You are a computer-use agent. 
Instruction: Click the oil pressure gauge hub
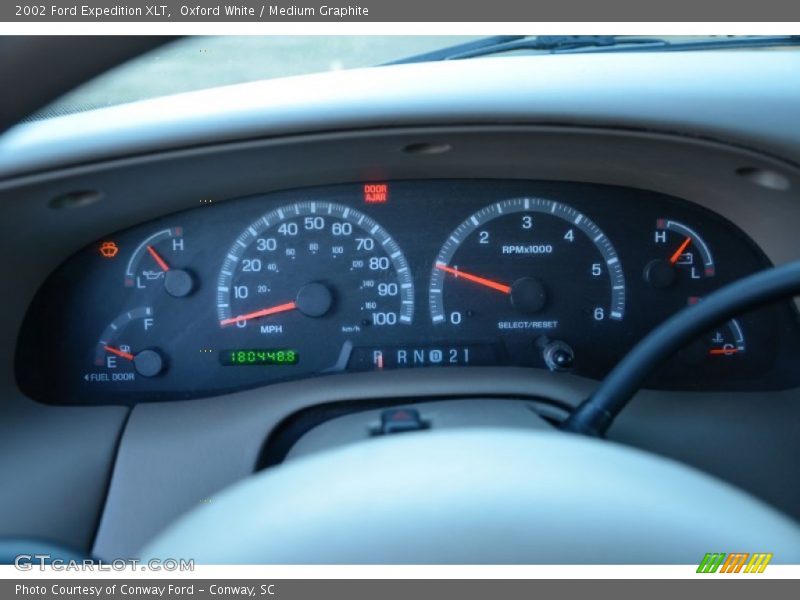pos(179,283)
